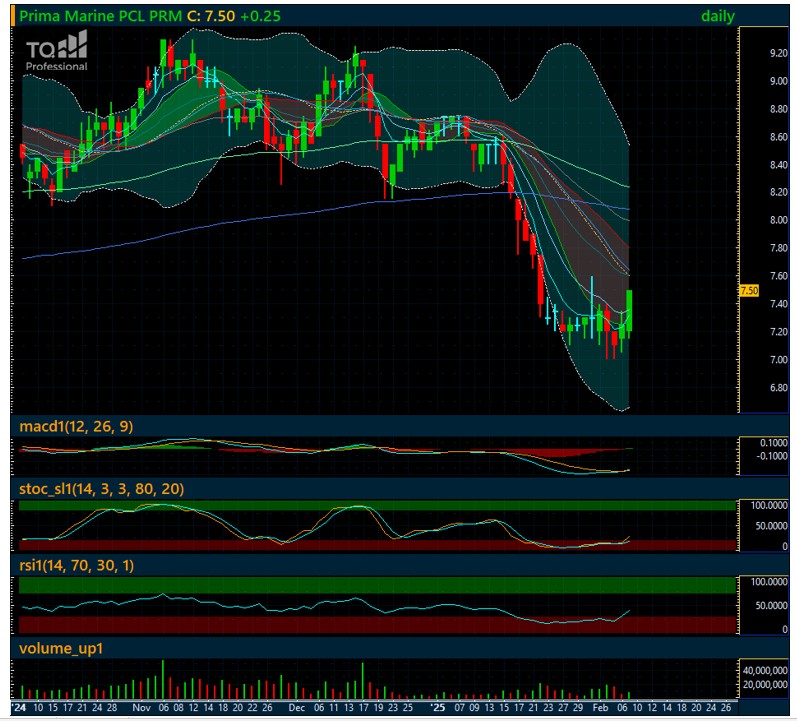
Task: Click the 'Dec' date axis label
Action: (296, 707)
